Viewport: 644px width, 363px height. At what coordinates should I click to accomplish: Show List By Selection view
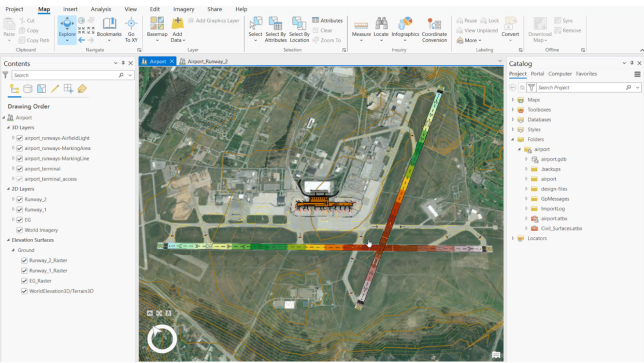point(41,89)
